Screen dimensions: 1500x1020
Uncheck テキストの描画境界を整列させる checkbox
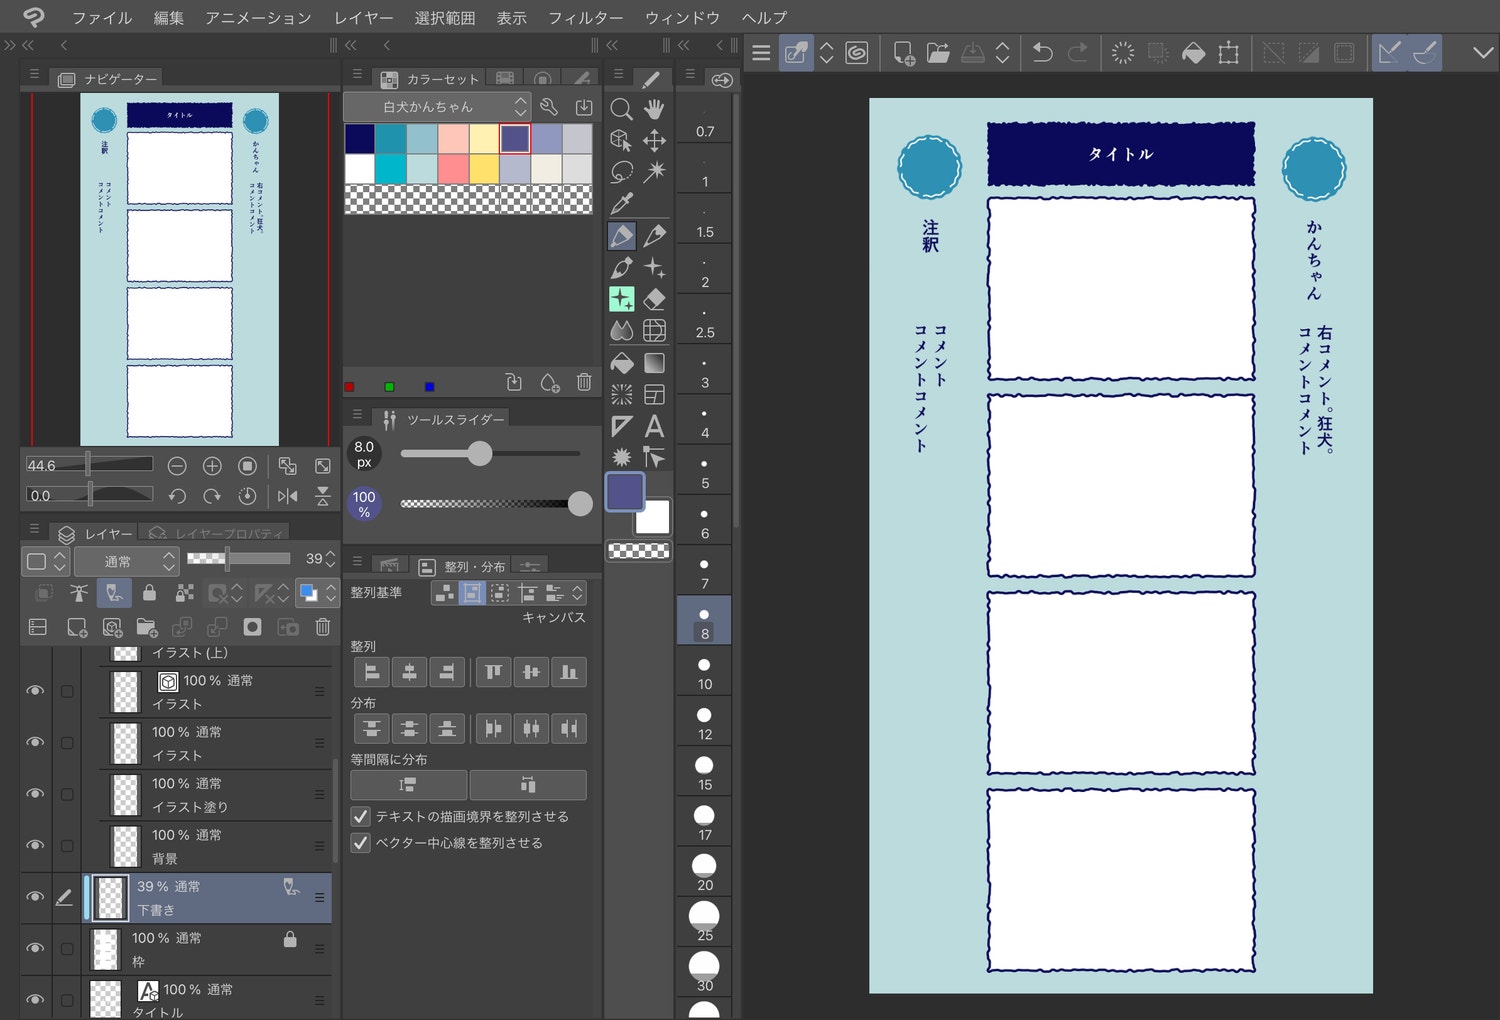click(x=361, y=817)
